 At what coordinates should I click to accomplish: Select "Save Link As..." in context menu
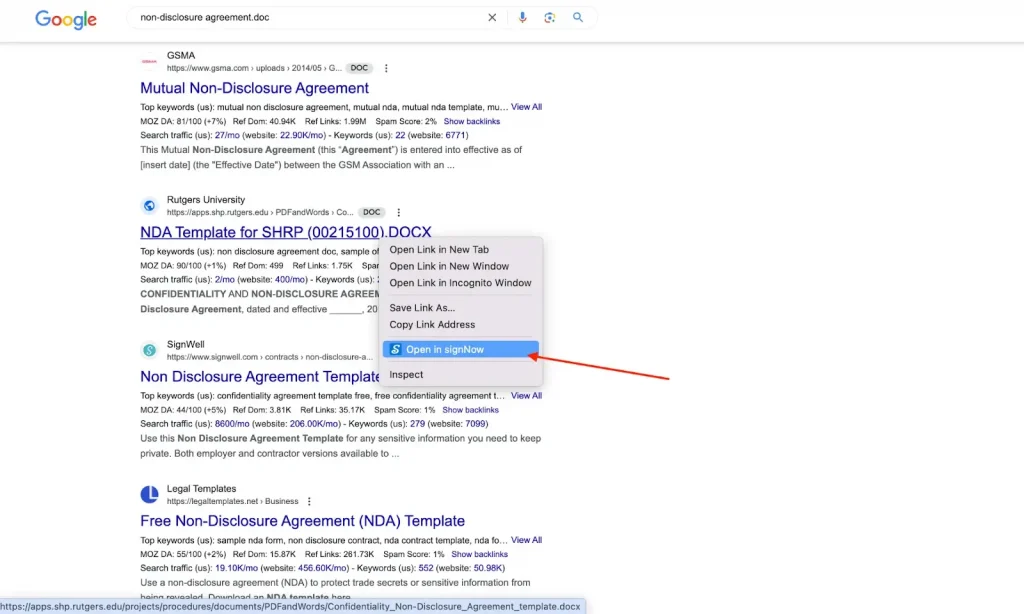(422, 308)
